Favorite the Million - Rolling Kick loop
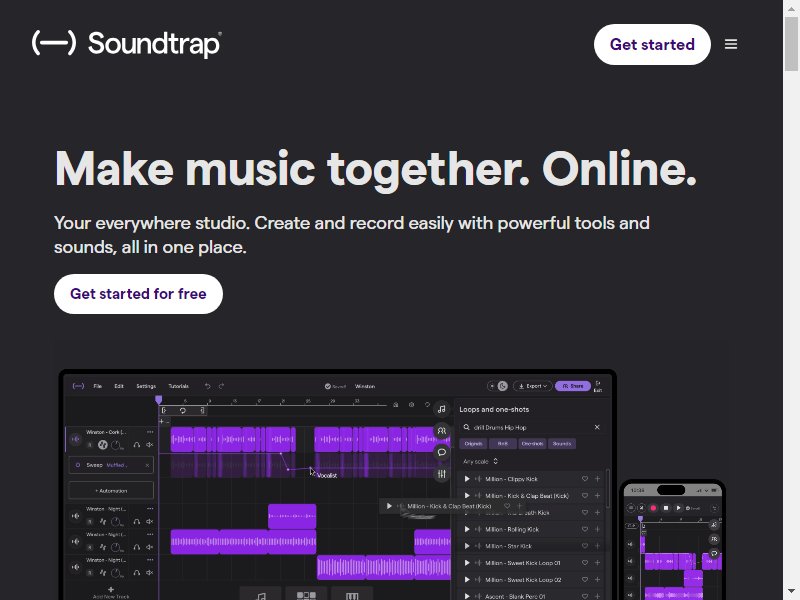The width and height of the screenshot is (800, 600). (585, 530)
